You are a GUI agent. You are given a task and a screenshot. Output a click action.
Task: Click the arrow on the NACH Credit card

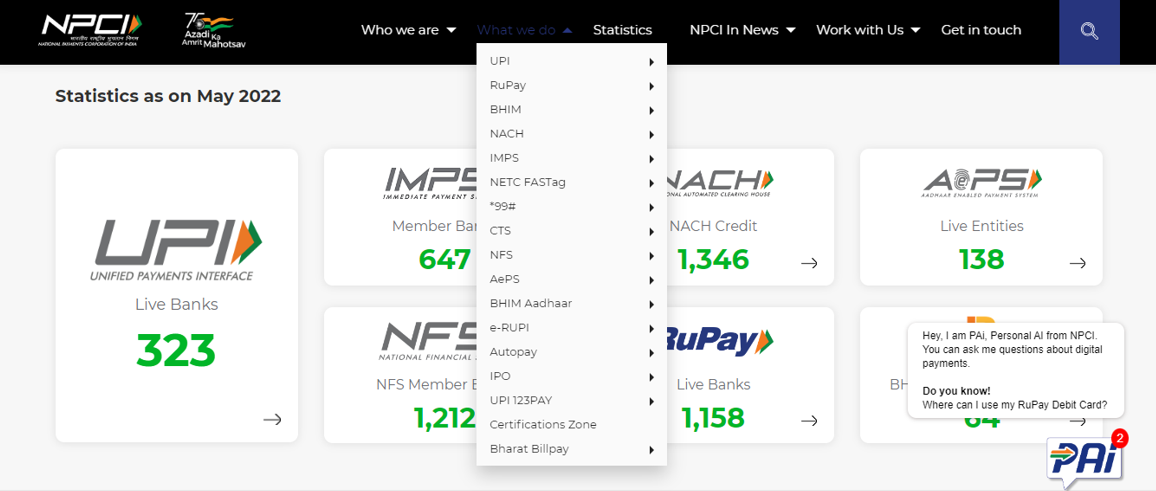click(x=809, y=263)
